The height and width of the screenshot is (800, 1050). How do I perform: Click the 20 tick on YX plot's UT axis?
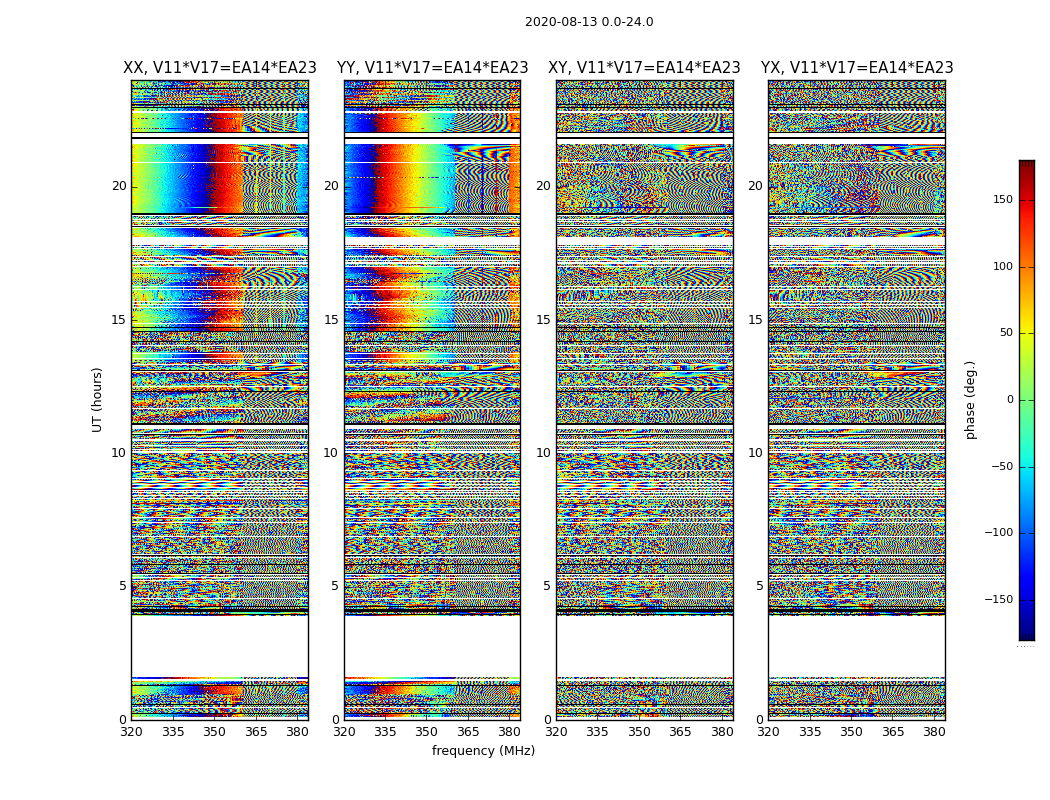click(x=755, y=186)
